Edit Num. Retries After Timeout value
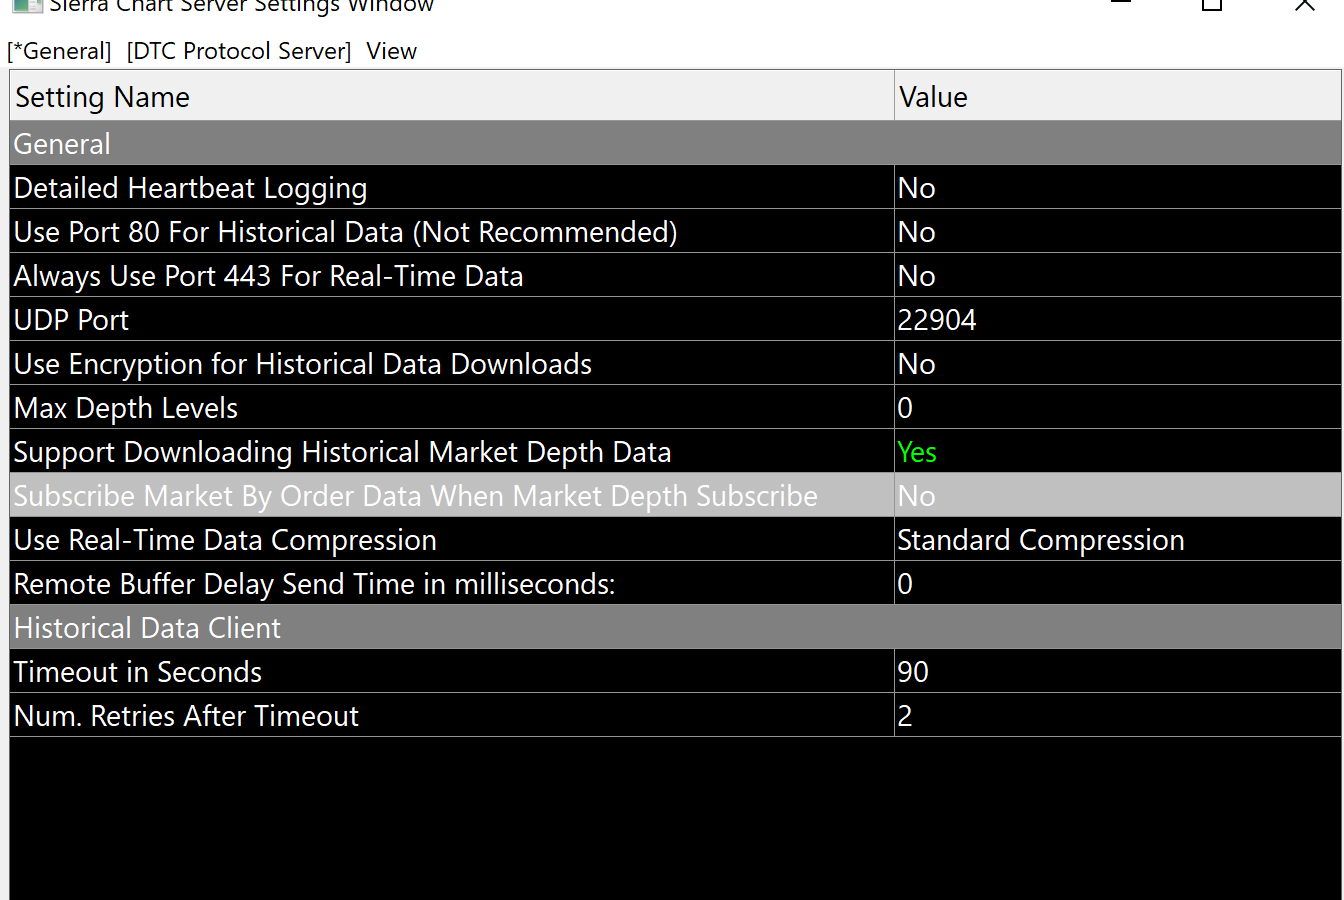Image resolution: width=1344 pixels, height=900 pixels. pos(905,716)
